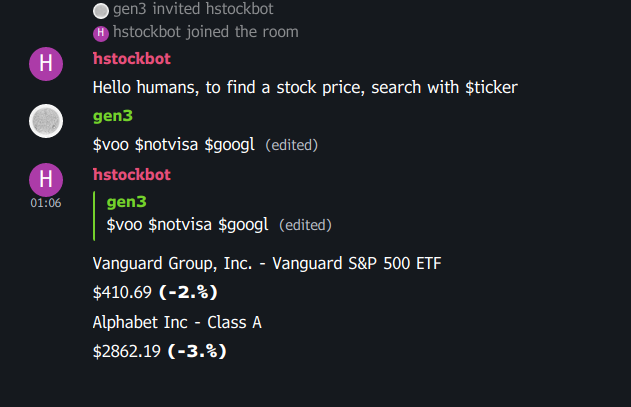The image size is (631, 407).
Task: Click the bold (-3.%) change next to $2862.19
Action: pos(197,351)
